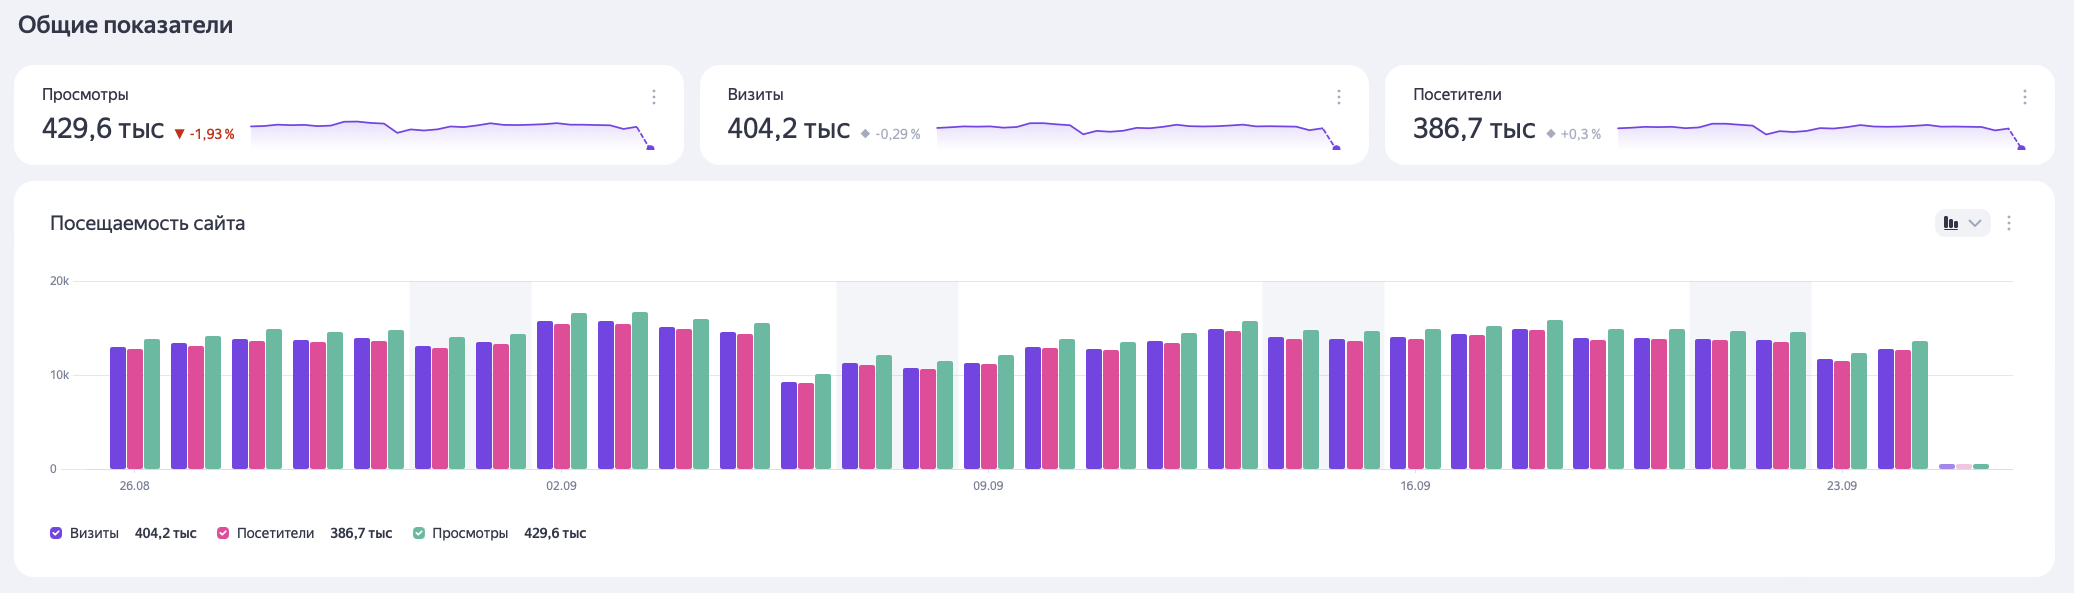Click the 09.09 axis date label
Screen dimensions: 2074x593
point(988,486)
